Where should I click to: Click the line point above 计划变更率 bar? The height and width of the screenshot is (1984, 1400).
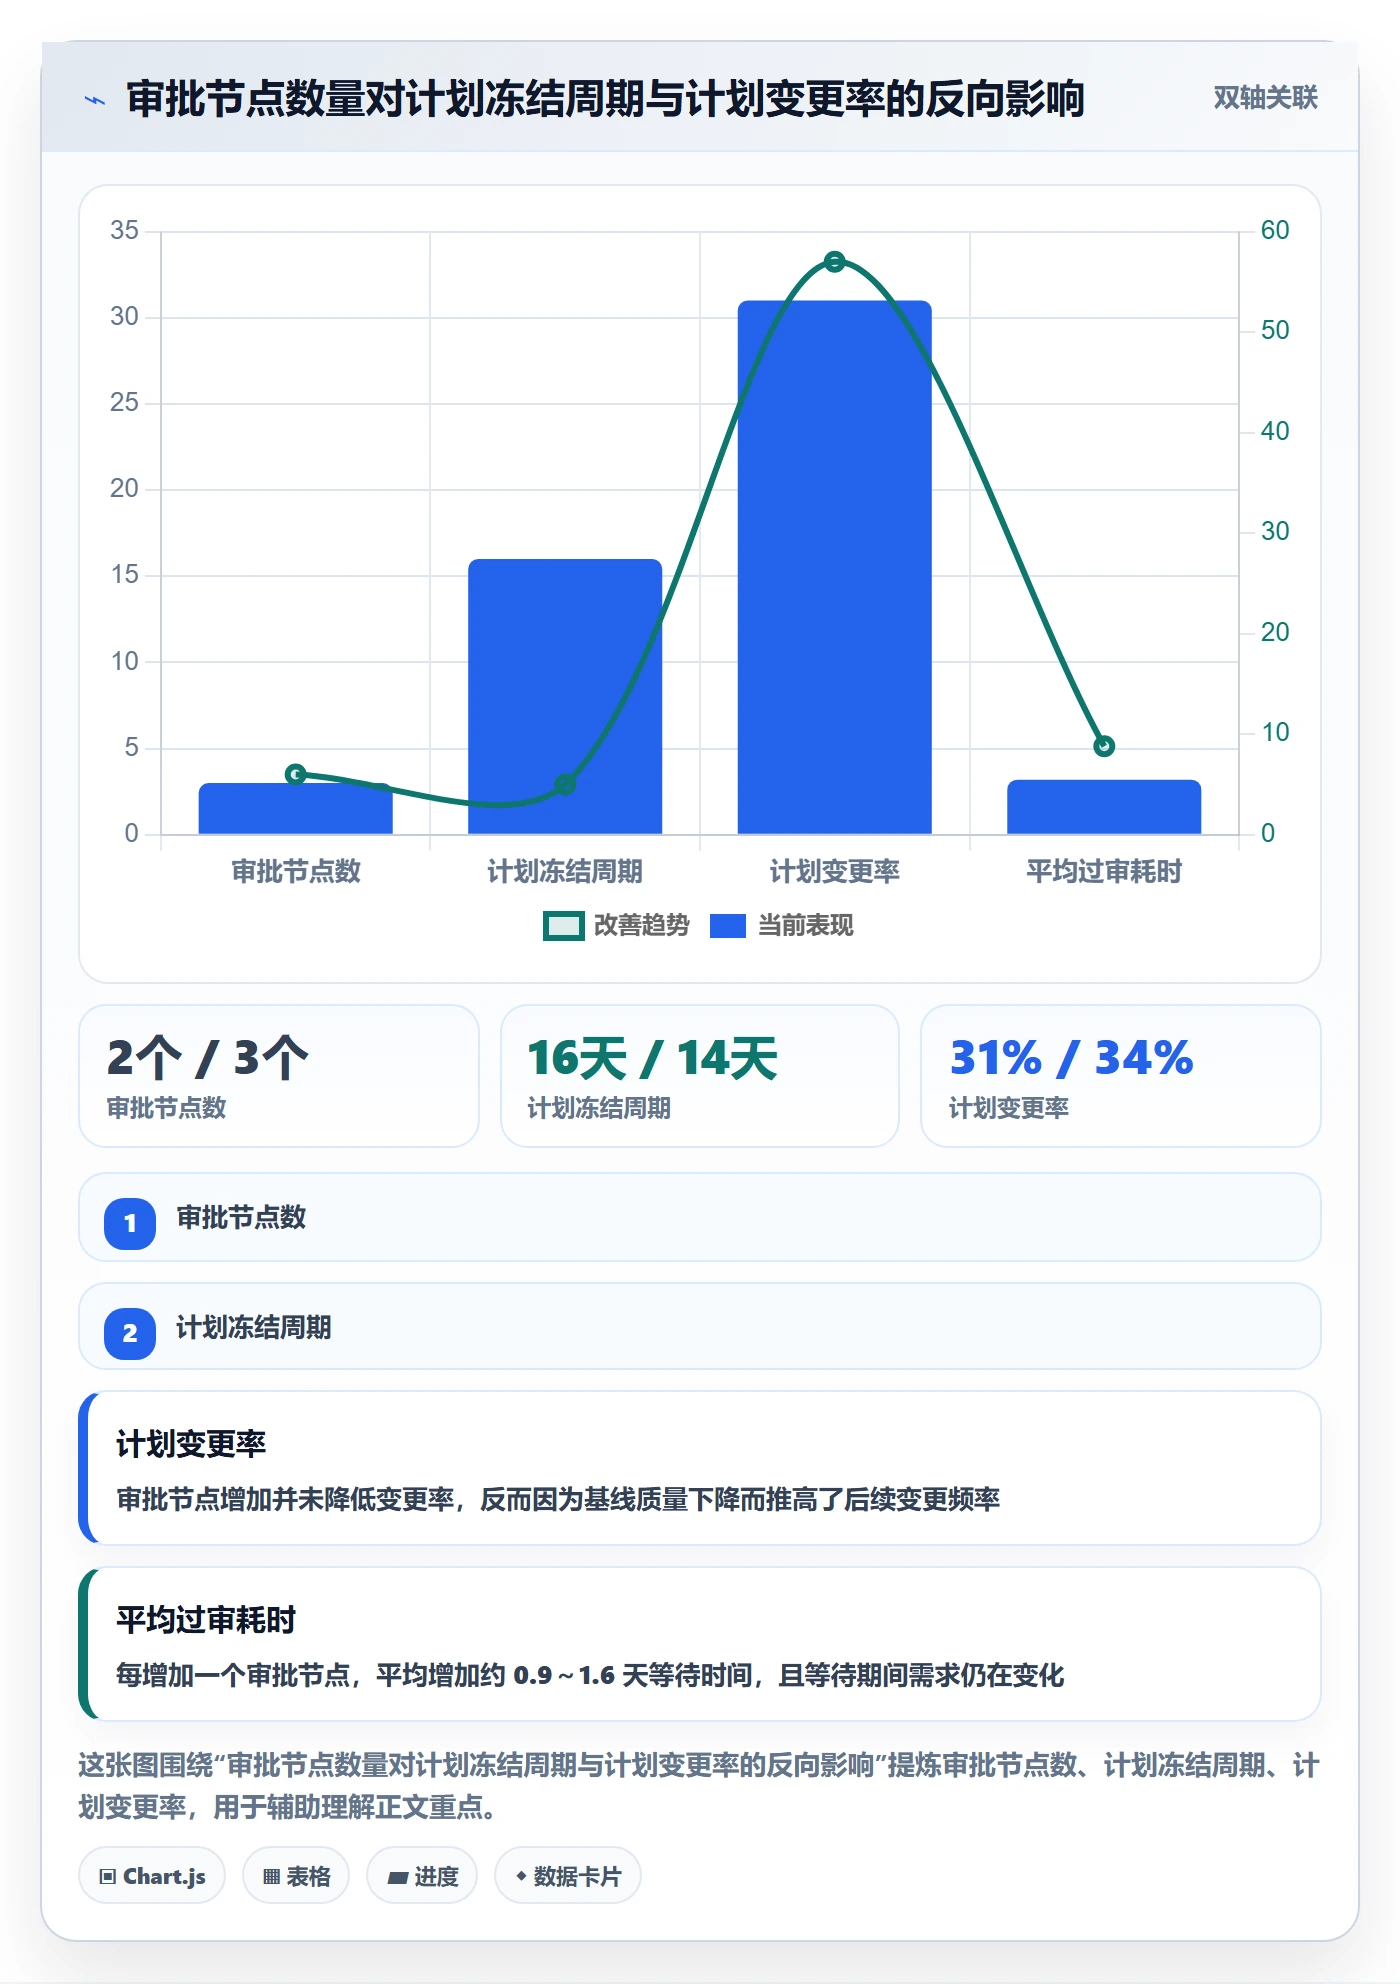click(x=835, y=262)
